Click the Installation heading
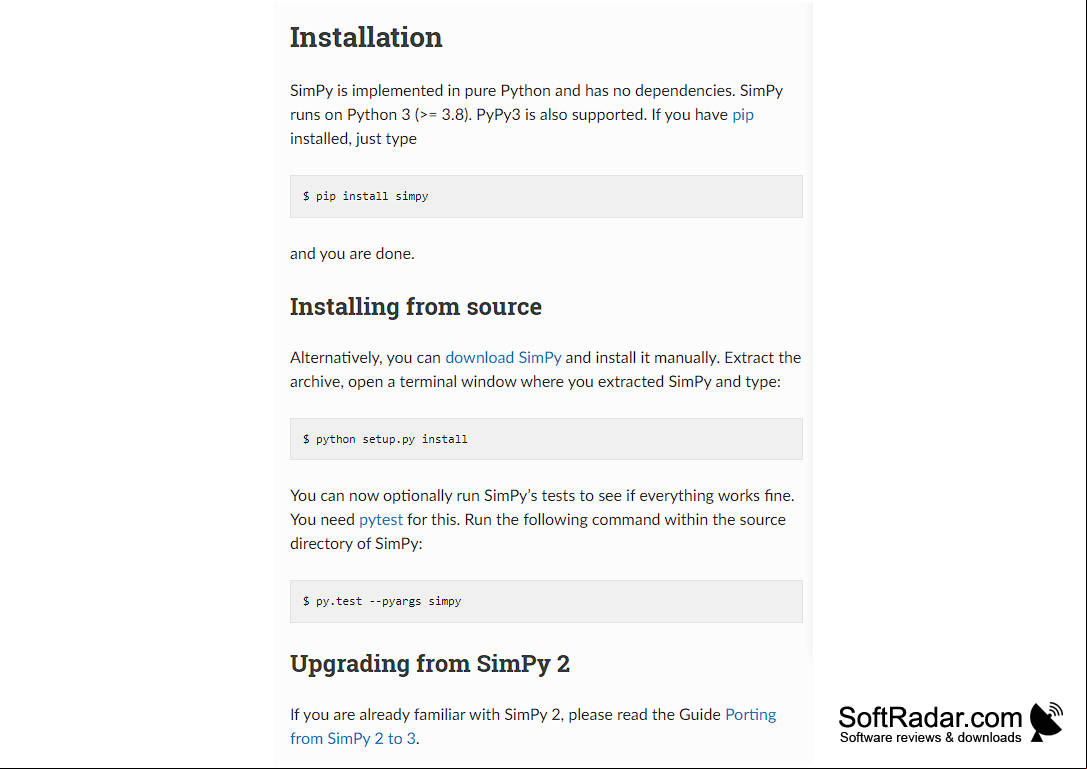1087x769 pixels. 366,37
